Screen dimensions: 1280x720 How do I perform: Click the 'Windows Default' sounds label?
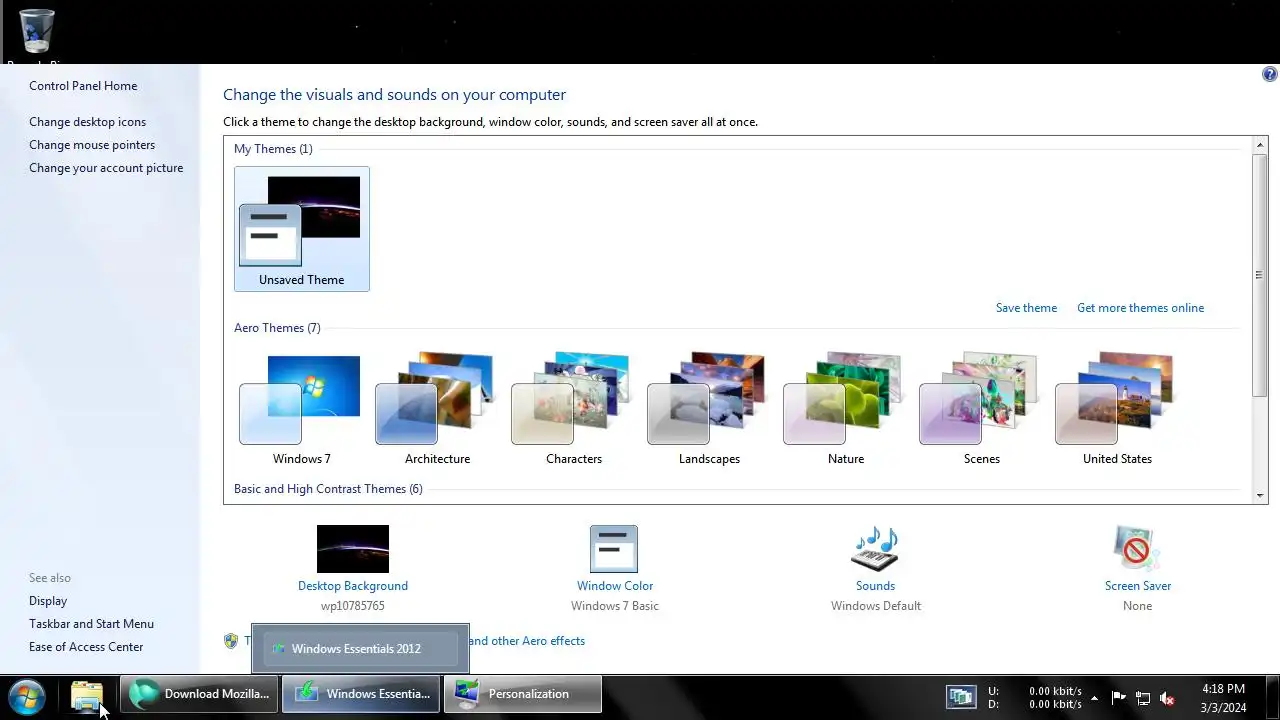pos(876,606)
